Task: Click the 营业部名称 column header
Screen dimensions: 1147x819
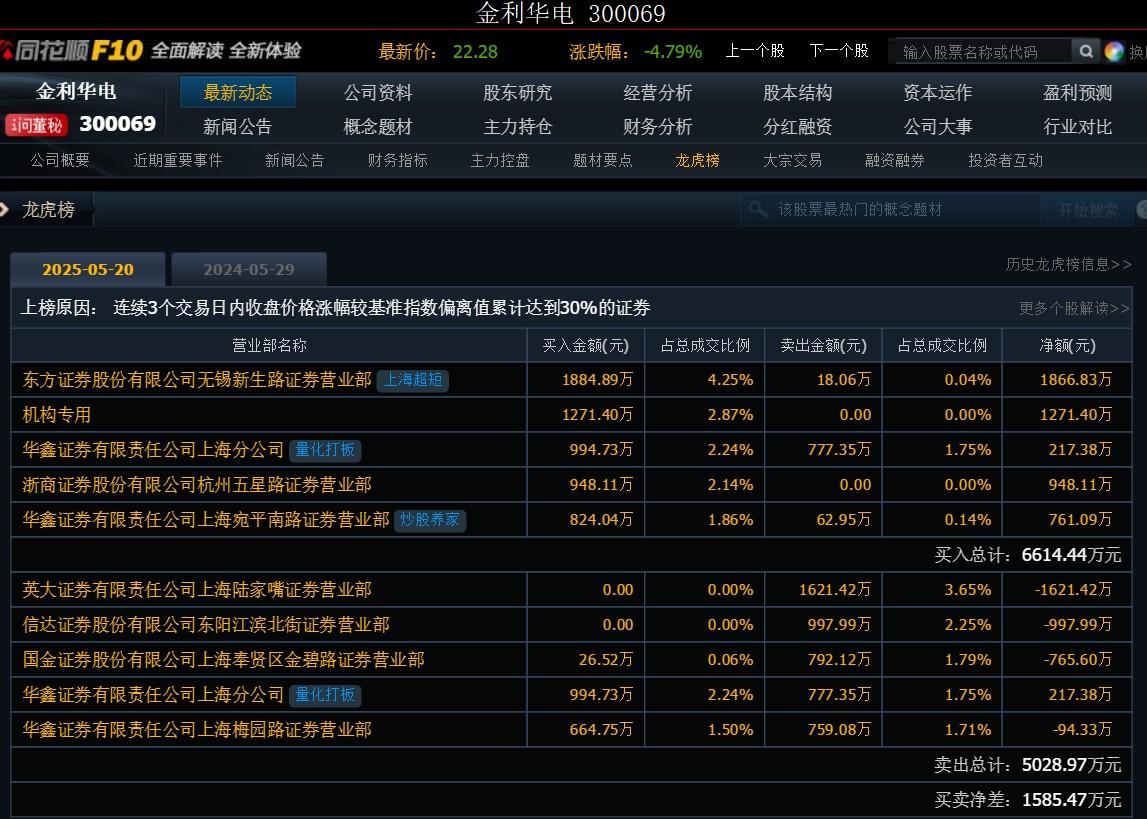Action: coord(269,346)
